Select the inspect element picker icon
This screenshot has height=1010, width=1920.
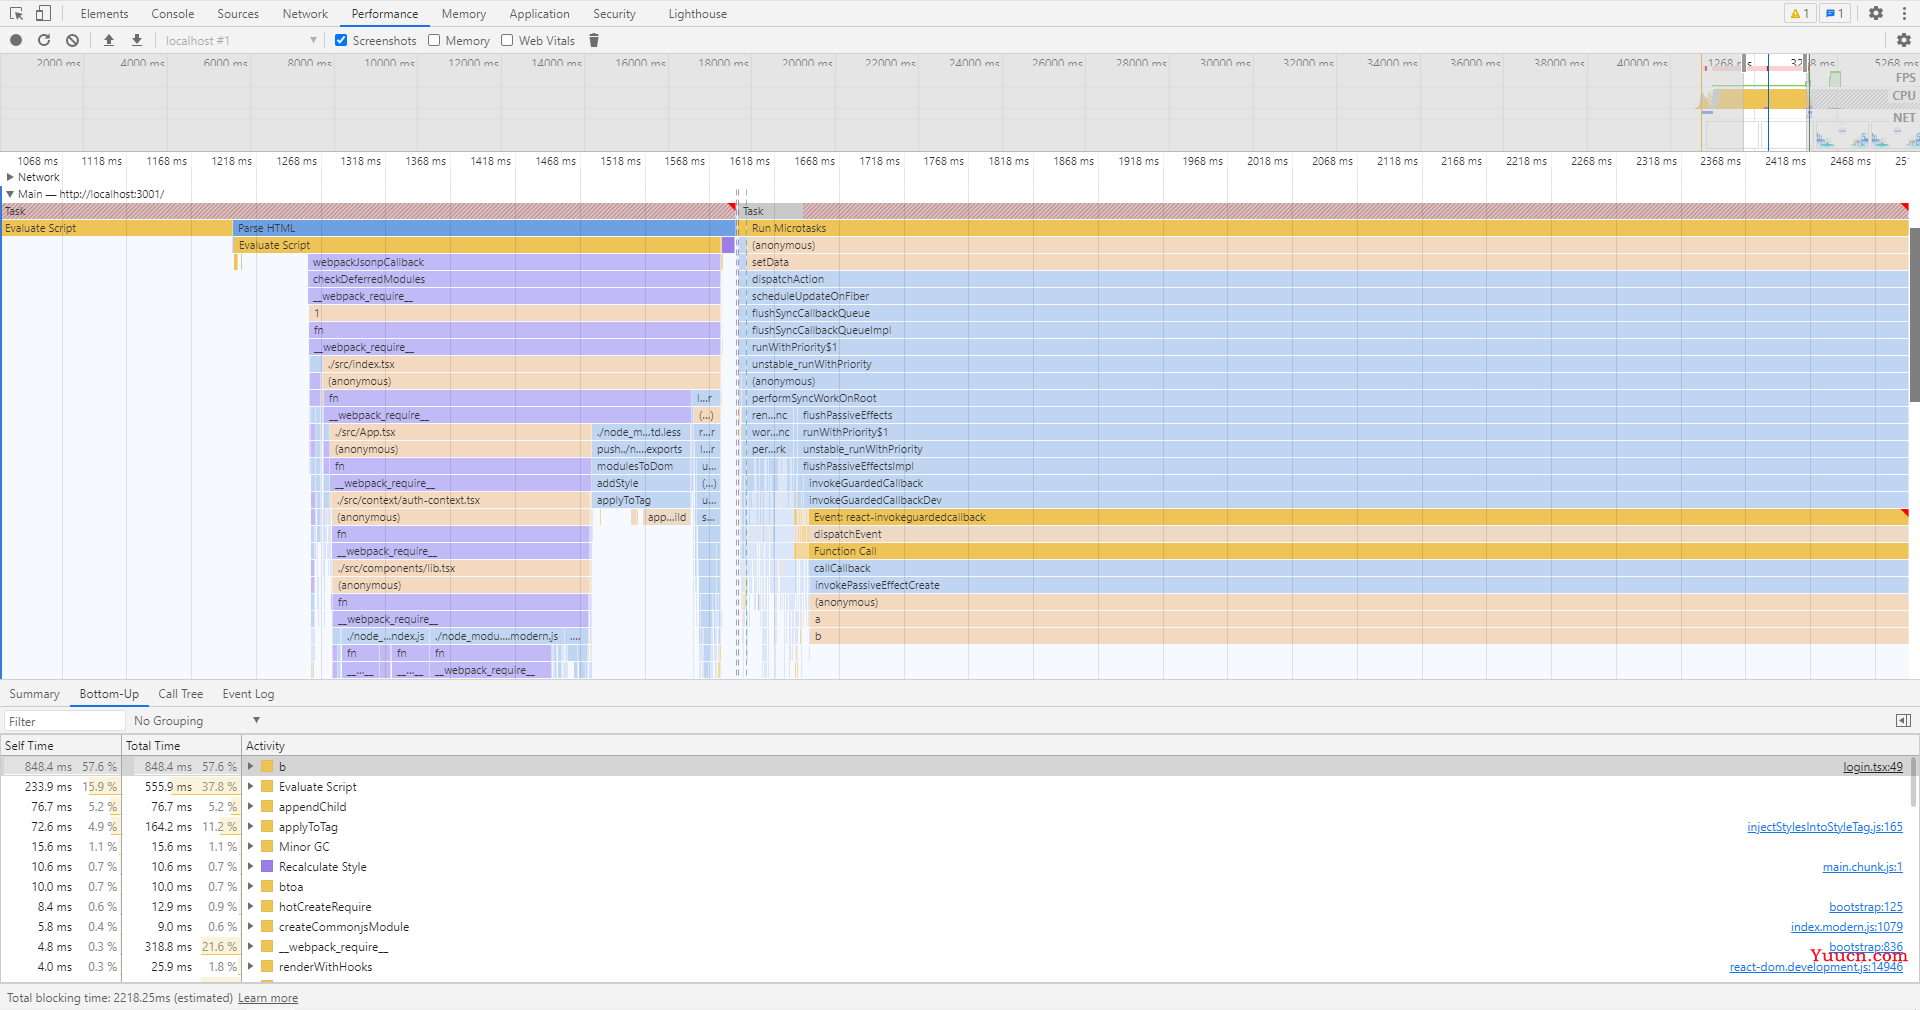tap(17, 13)
